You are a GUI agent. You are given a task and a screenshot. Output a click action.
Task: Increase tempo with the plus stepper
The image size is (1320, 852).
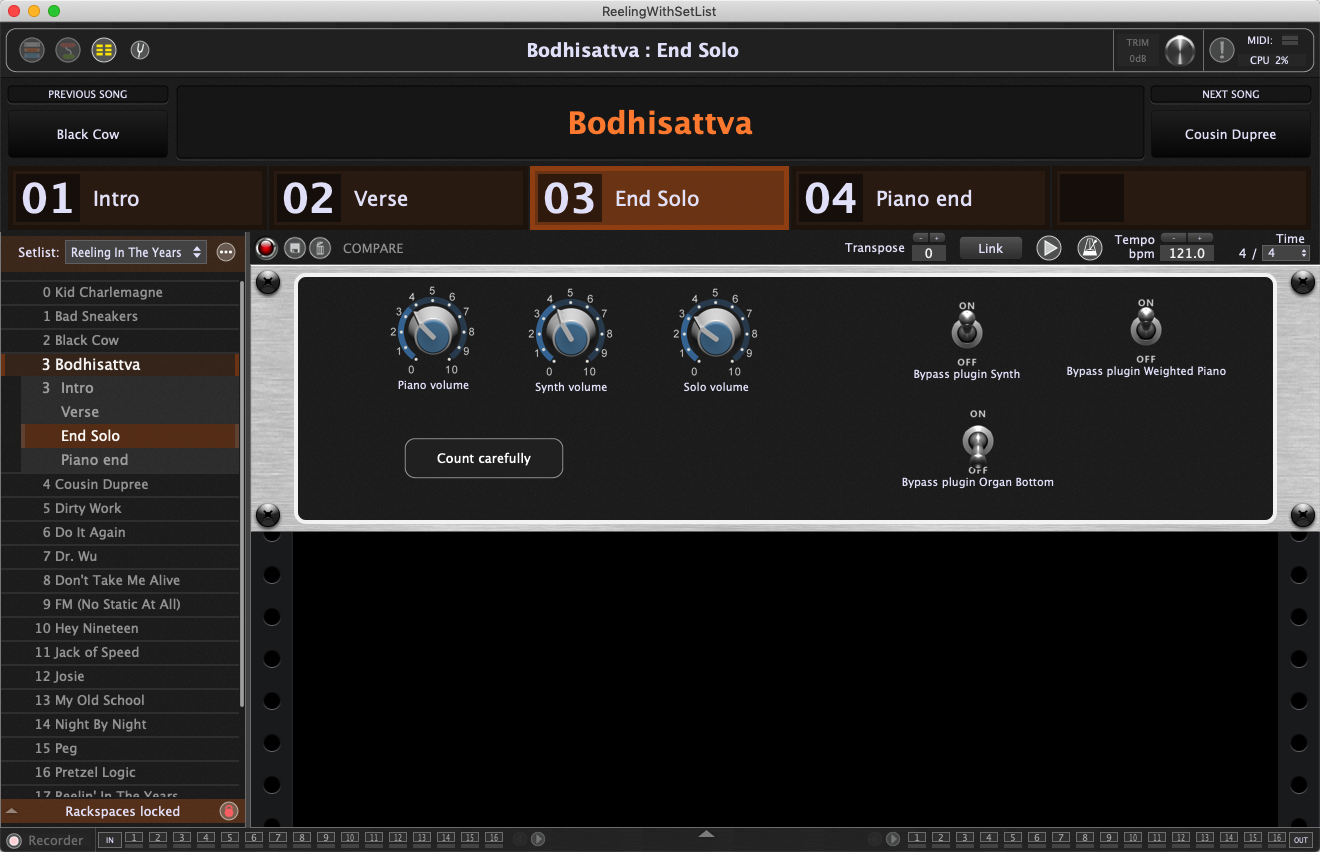pos(1200,238)
